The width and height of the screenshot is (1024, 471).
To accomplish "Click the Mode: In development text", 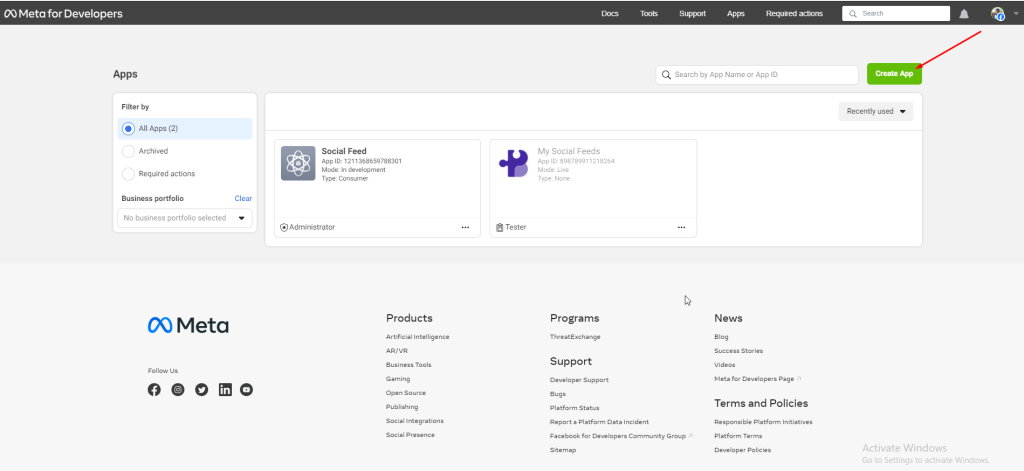I will tap(353, 170).
